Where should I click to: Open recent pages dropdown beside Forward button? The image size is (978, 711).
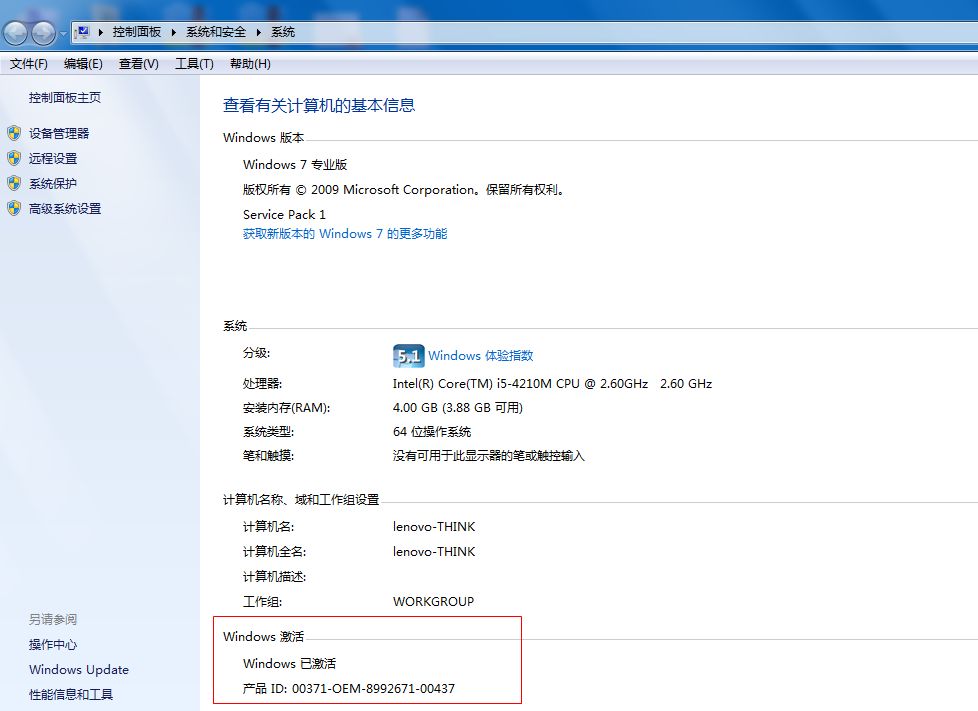(x=64, y=34)
